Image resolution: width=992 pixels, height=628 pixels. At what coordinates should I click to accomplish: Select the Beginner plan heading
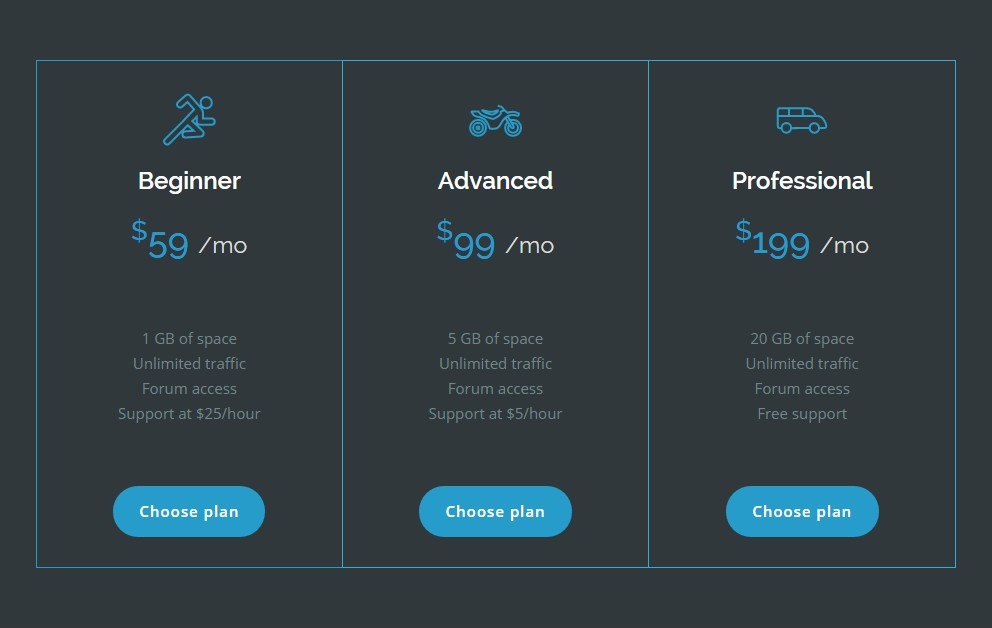tap(189, 181)
